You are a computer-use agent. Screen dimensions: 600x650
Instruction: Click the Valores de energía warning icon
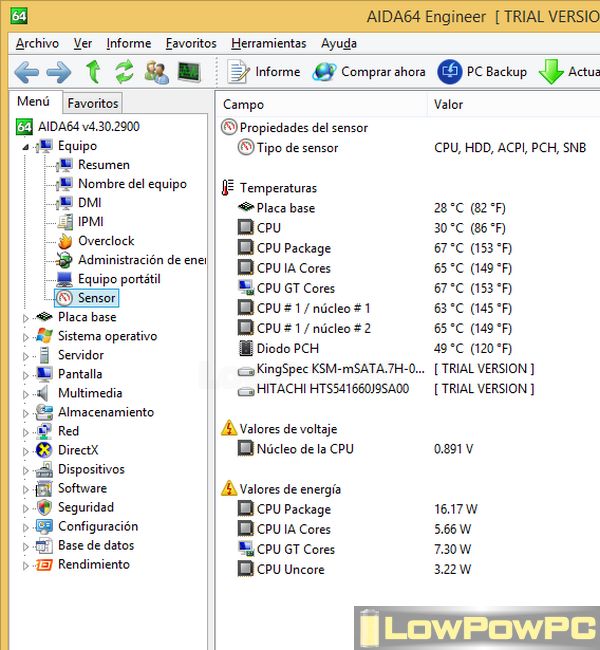228,488
